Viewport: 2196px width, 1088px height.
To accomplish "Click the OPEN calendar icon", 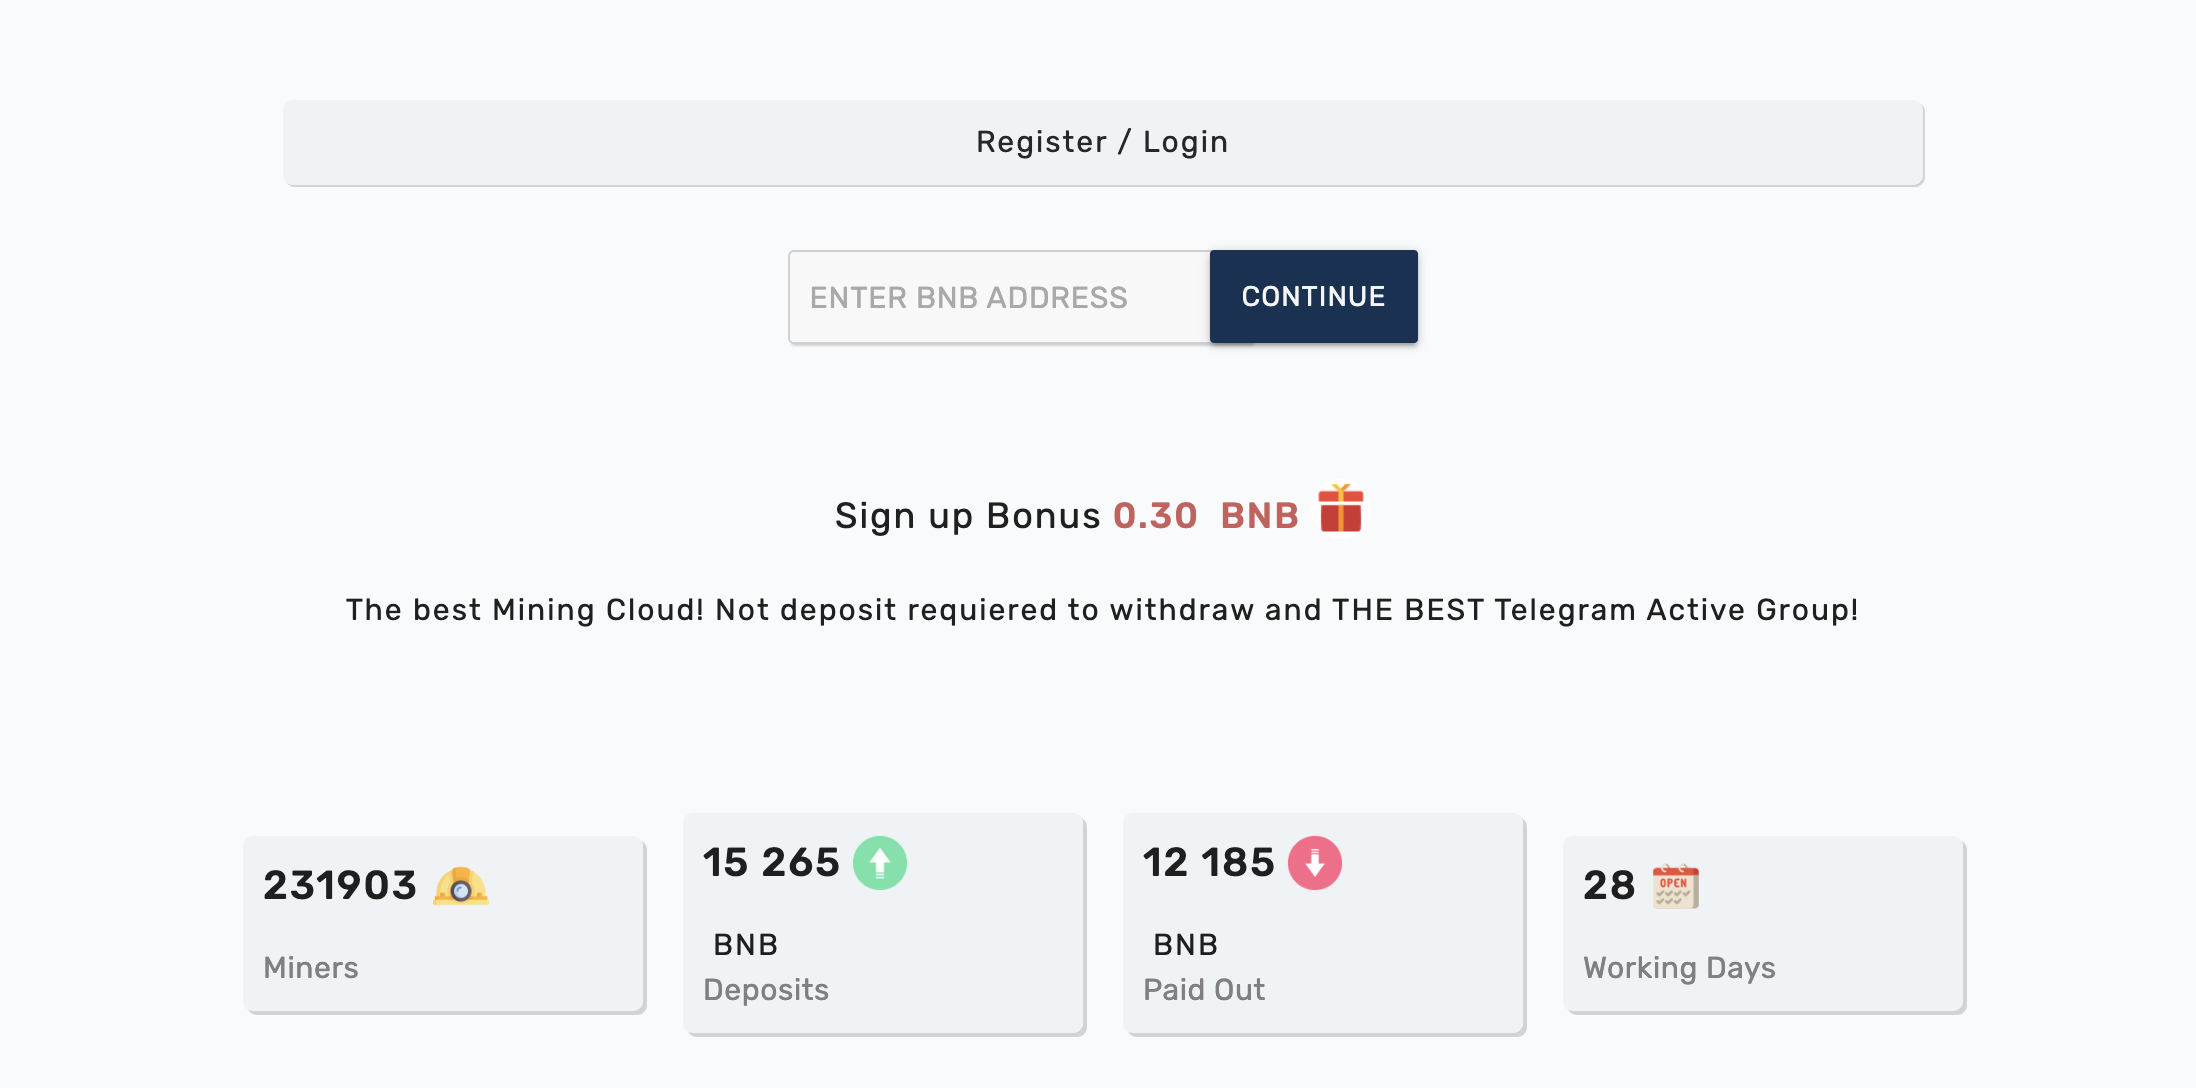I will (1676, 886).
